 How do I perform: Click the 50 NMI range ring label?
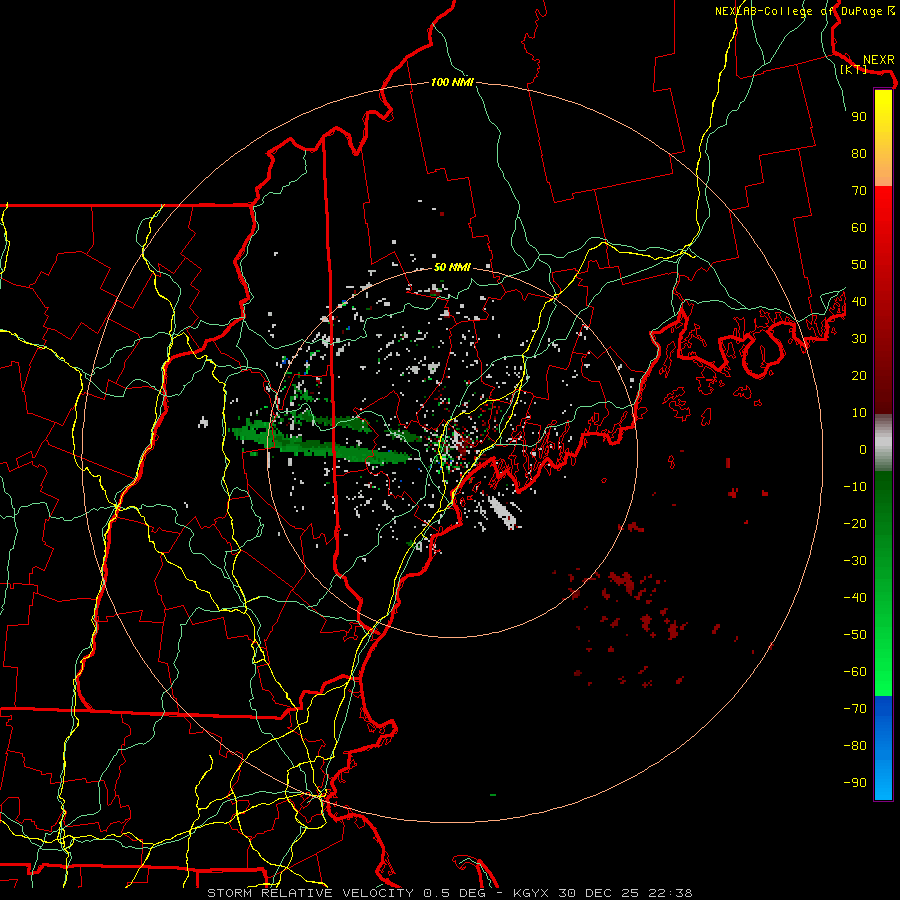[452, 267]
